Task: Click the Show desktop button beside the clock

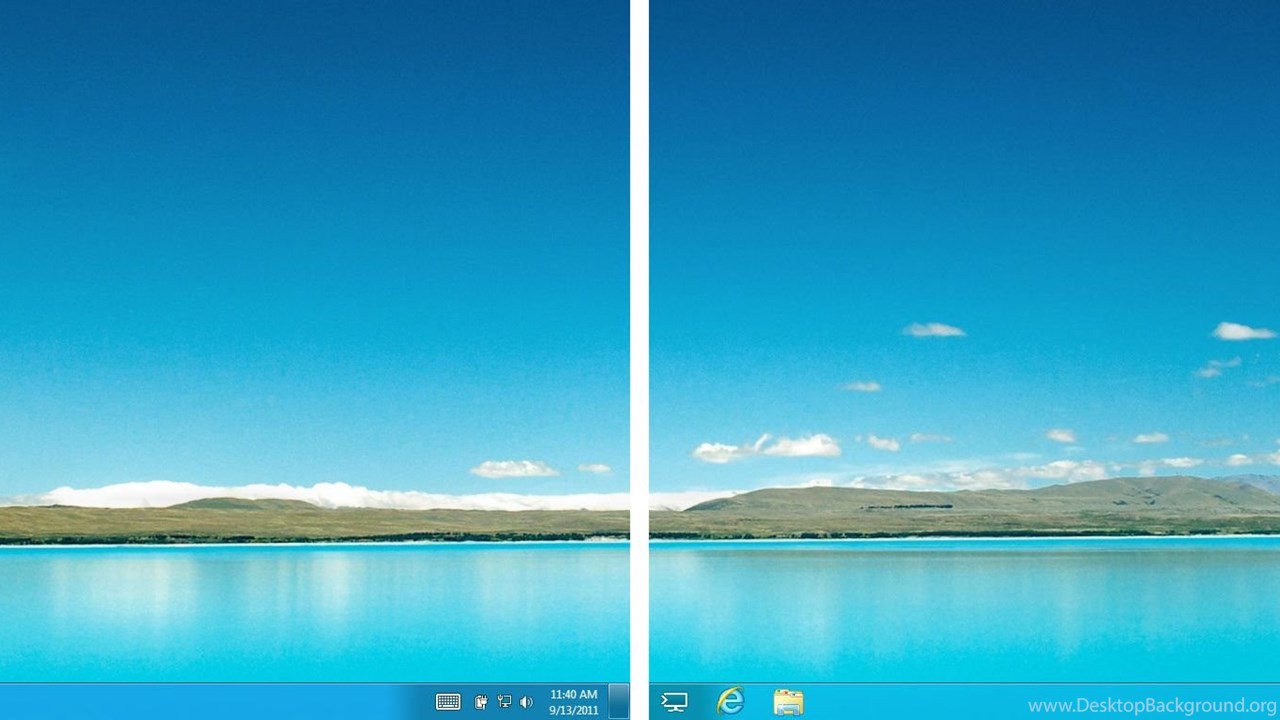Action: pos(619,702)
